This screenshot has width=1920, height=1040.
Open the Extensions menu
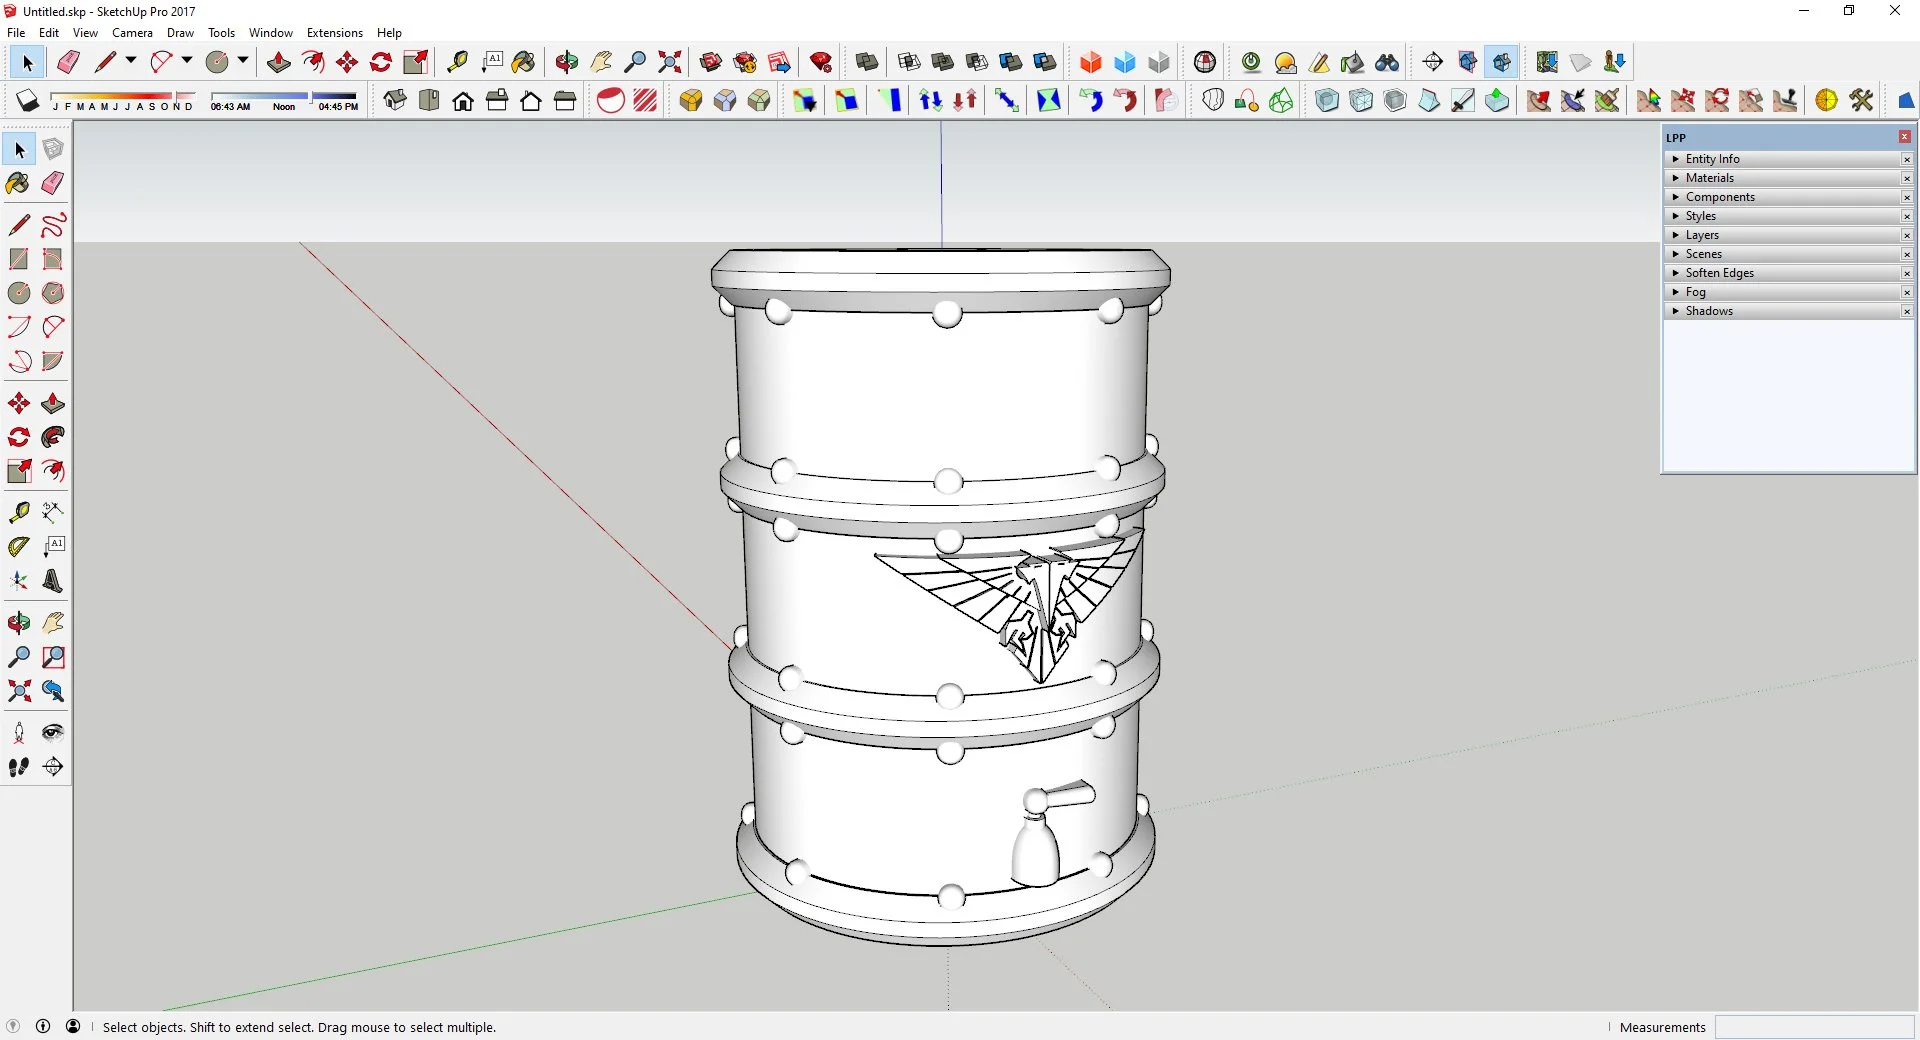(335, 33)
